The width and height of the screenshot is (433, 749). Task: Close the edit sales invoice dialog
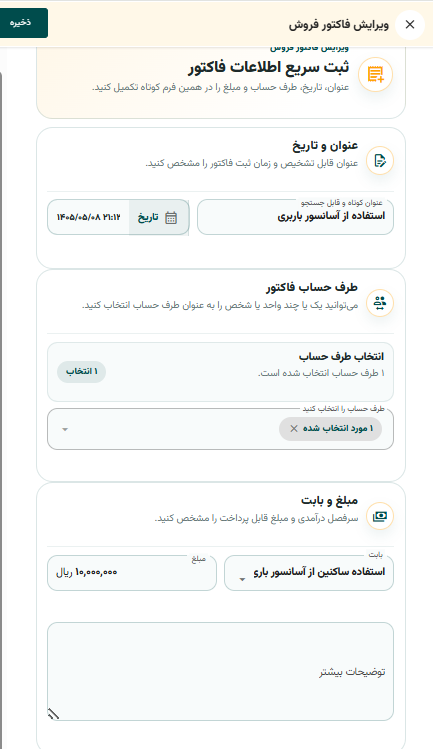tap(410, 24)
